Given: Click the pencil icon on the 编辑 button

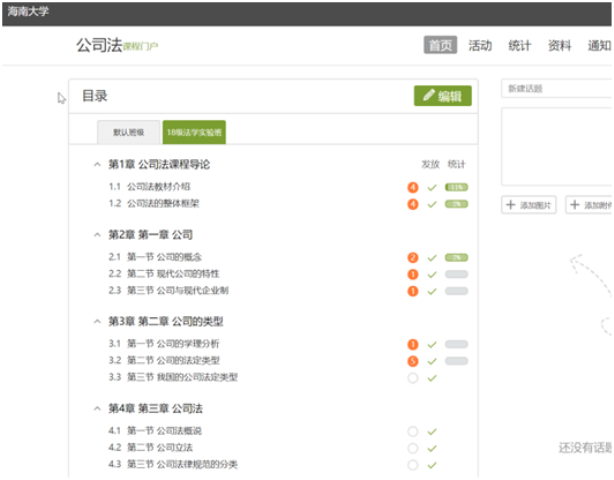Looking at the screenshot, I should pyautogui.click(x=429, y=96).
